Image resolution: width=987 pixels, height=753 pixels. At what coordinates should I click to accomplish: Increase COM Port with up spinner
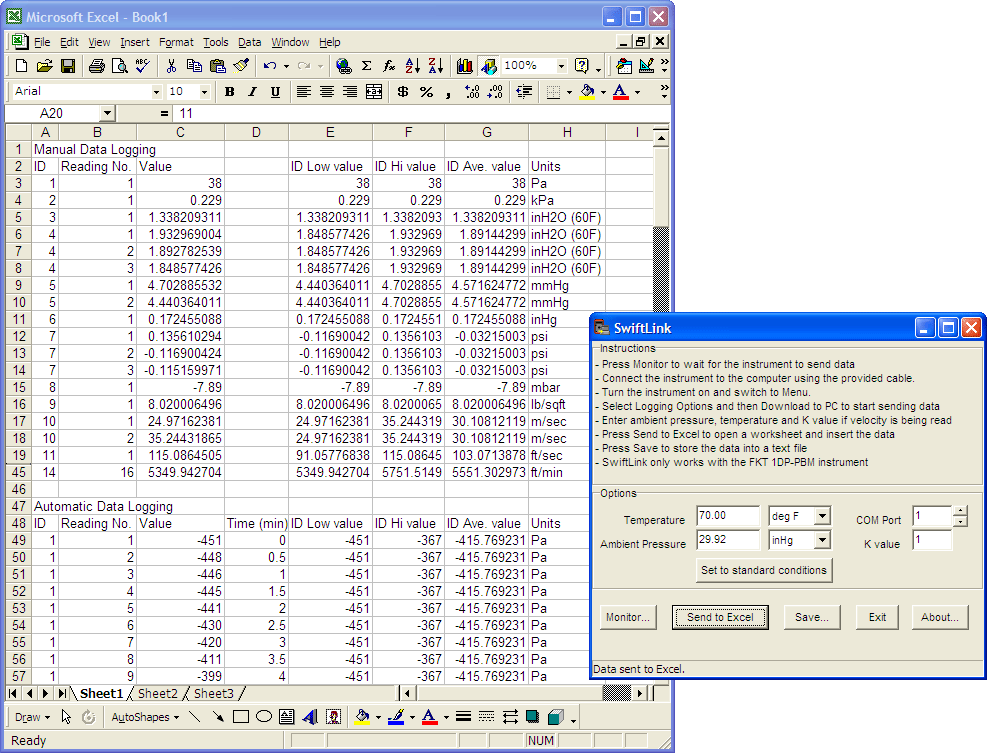tap(960, 511)
